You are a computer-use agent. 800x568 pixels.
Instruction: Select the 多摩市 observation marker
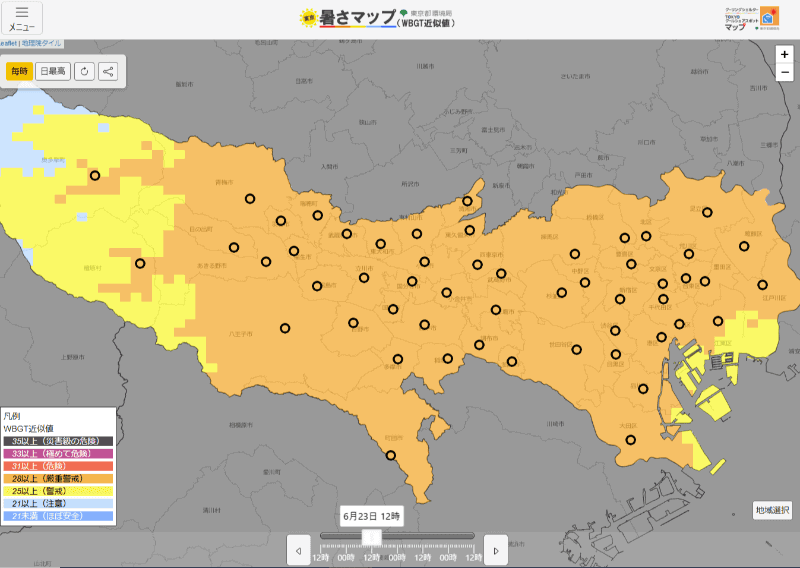tap(398, 359)
